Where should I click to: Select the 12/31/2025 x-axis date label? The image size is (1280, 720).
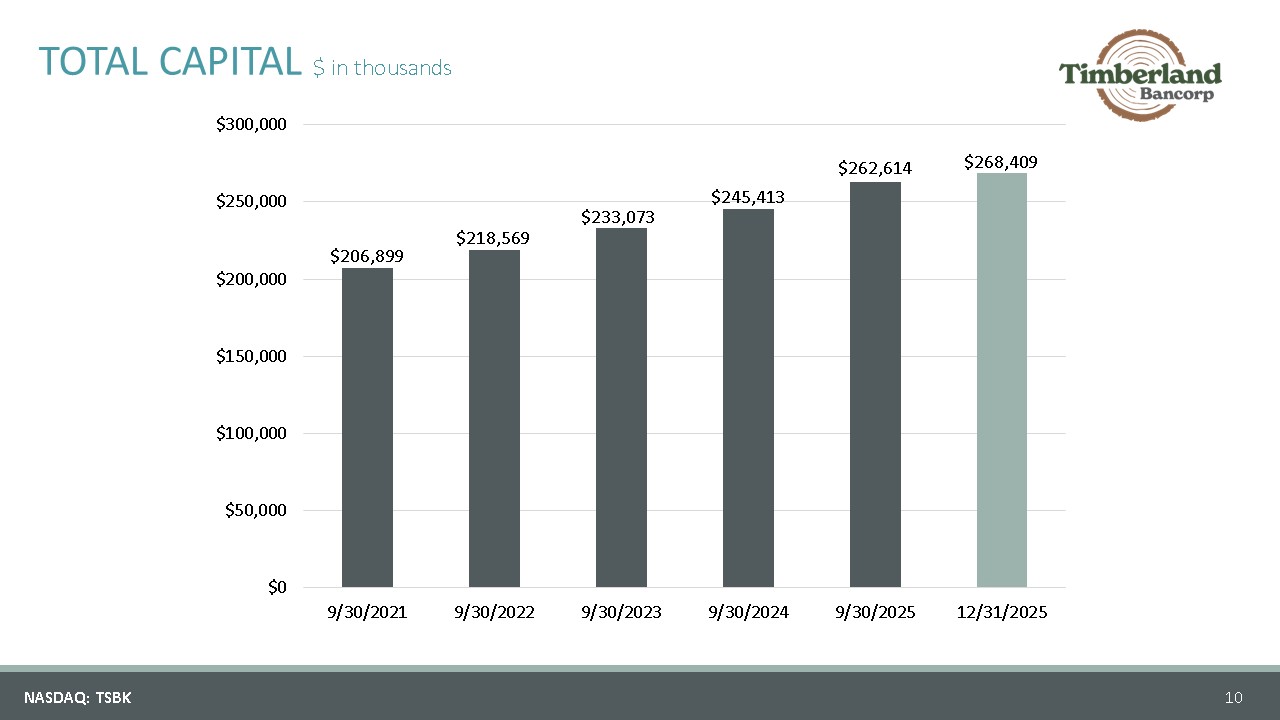(1001, 612)
